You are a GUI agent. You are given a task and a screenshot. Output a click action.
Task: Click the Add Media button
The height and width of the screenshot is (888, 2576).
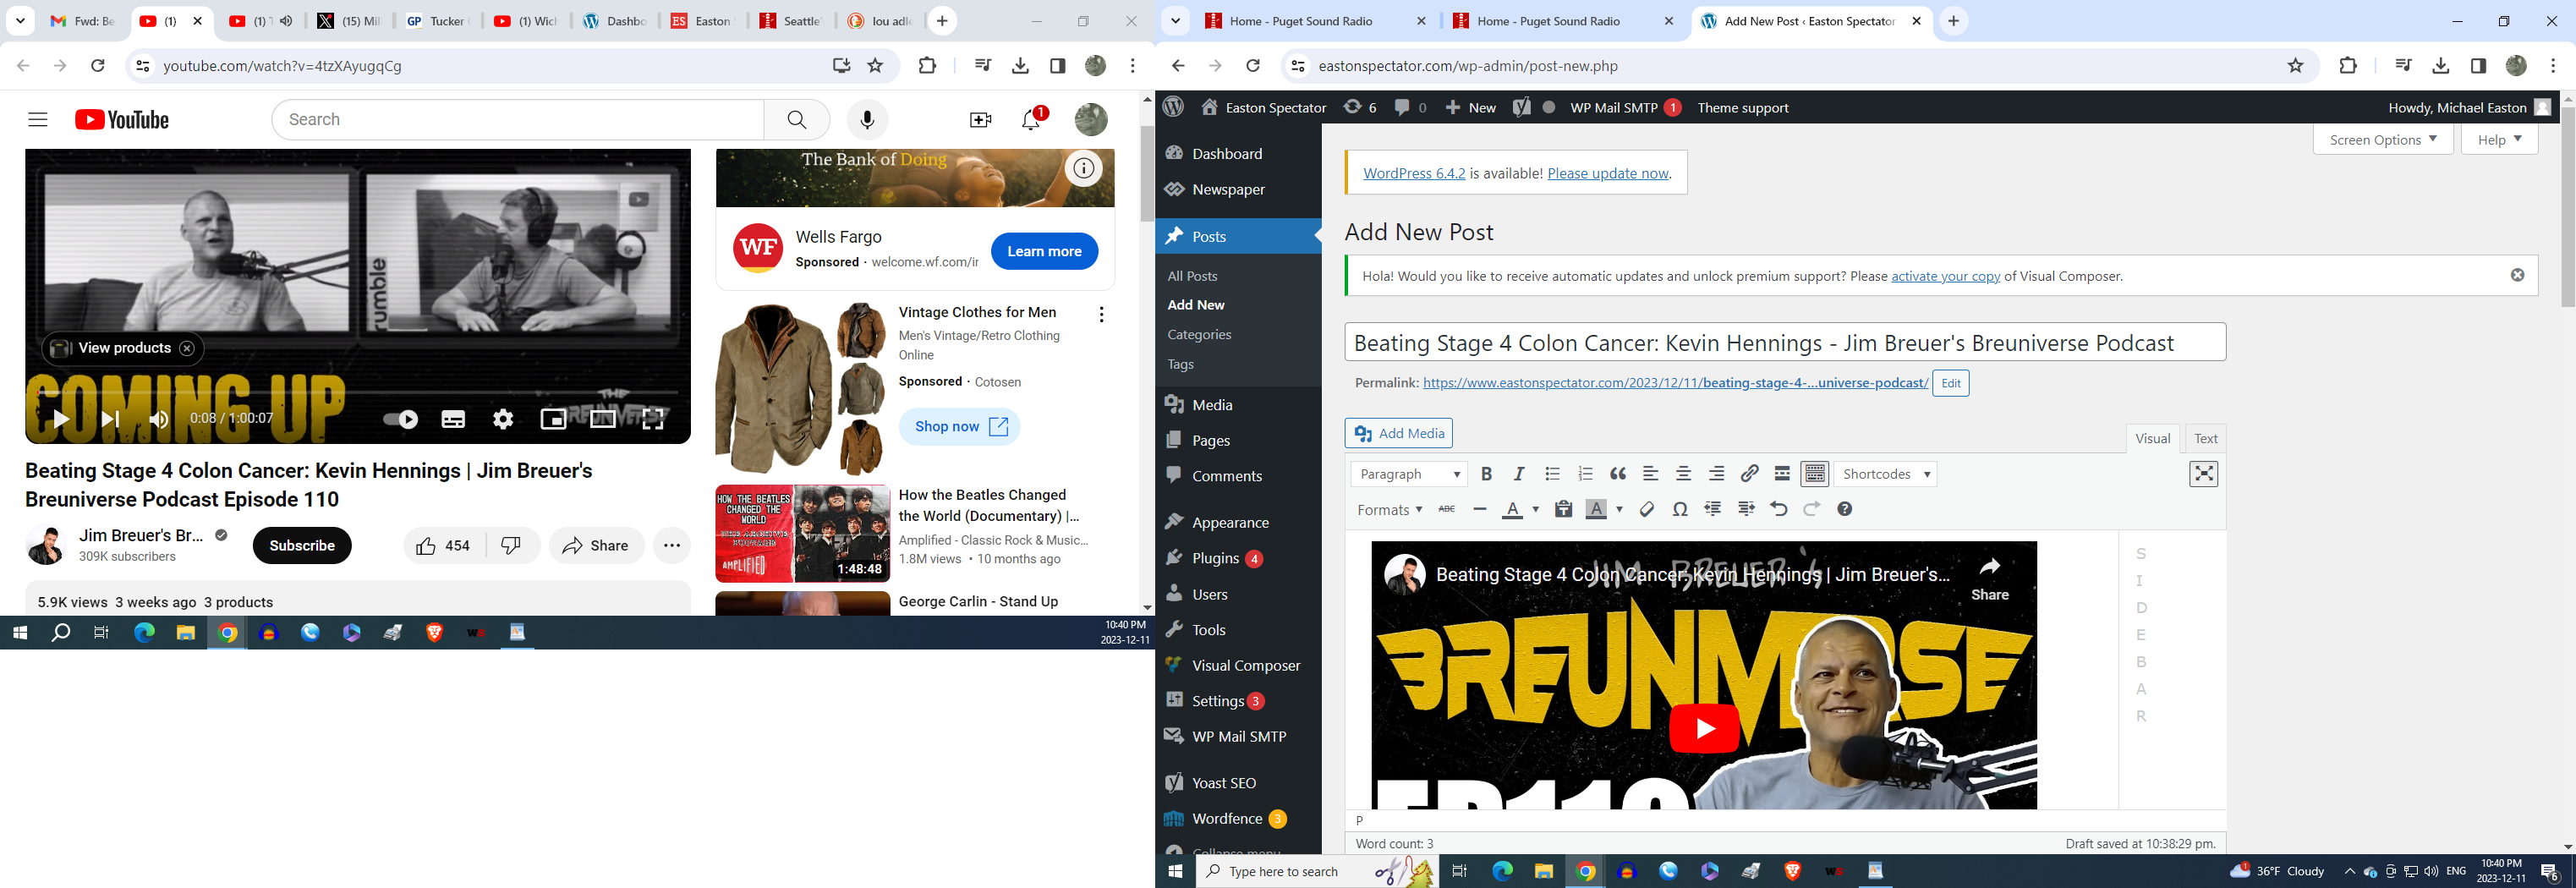[1398, 433]
